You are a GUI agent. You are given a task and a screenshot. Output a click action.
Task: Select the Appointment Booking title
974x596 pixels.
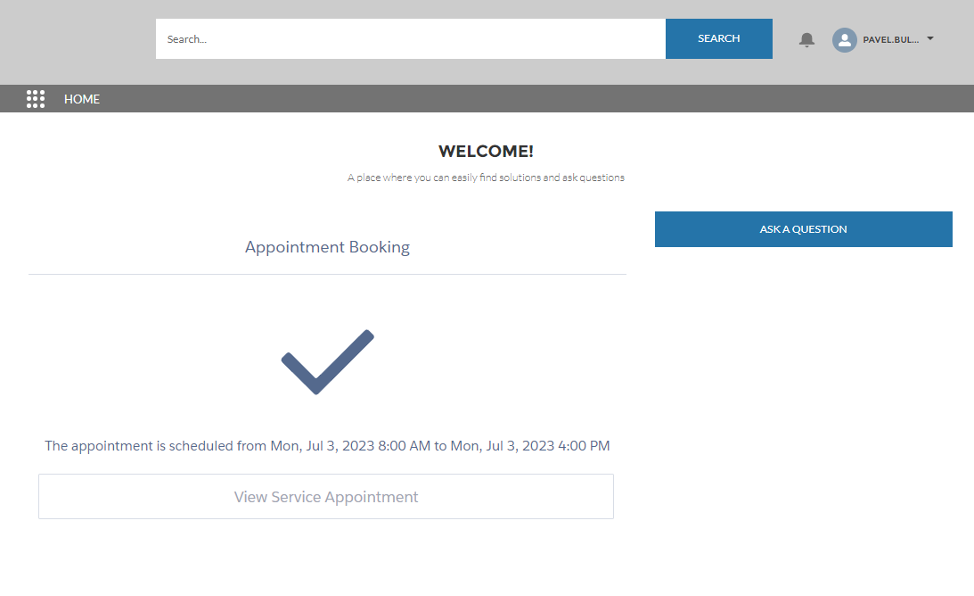click(x=327, y=247)
